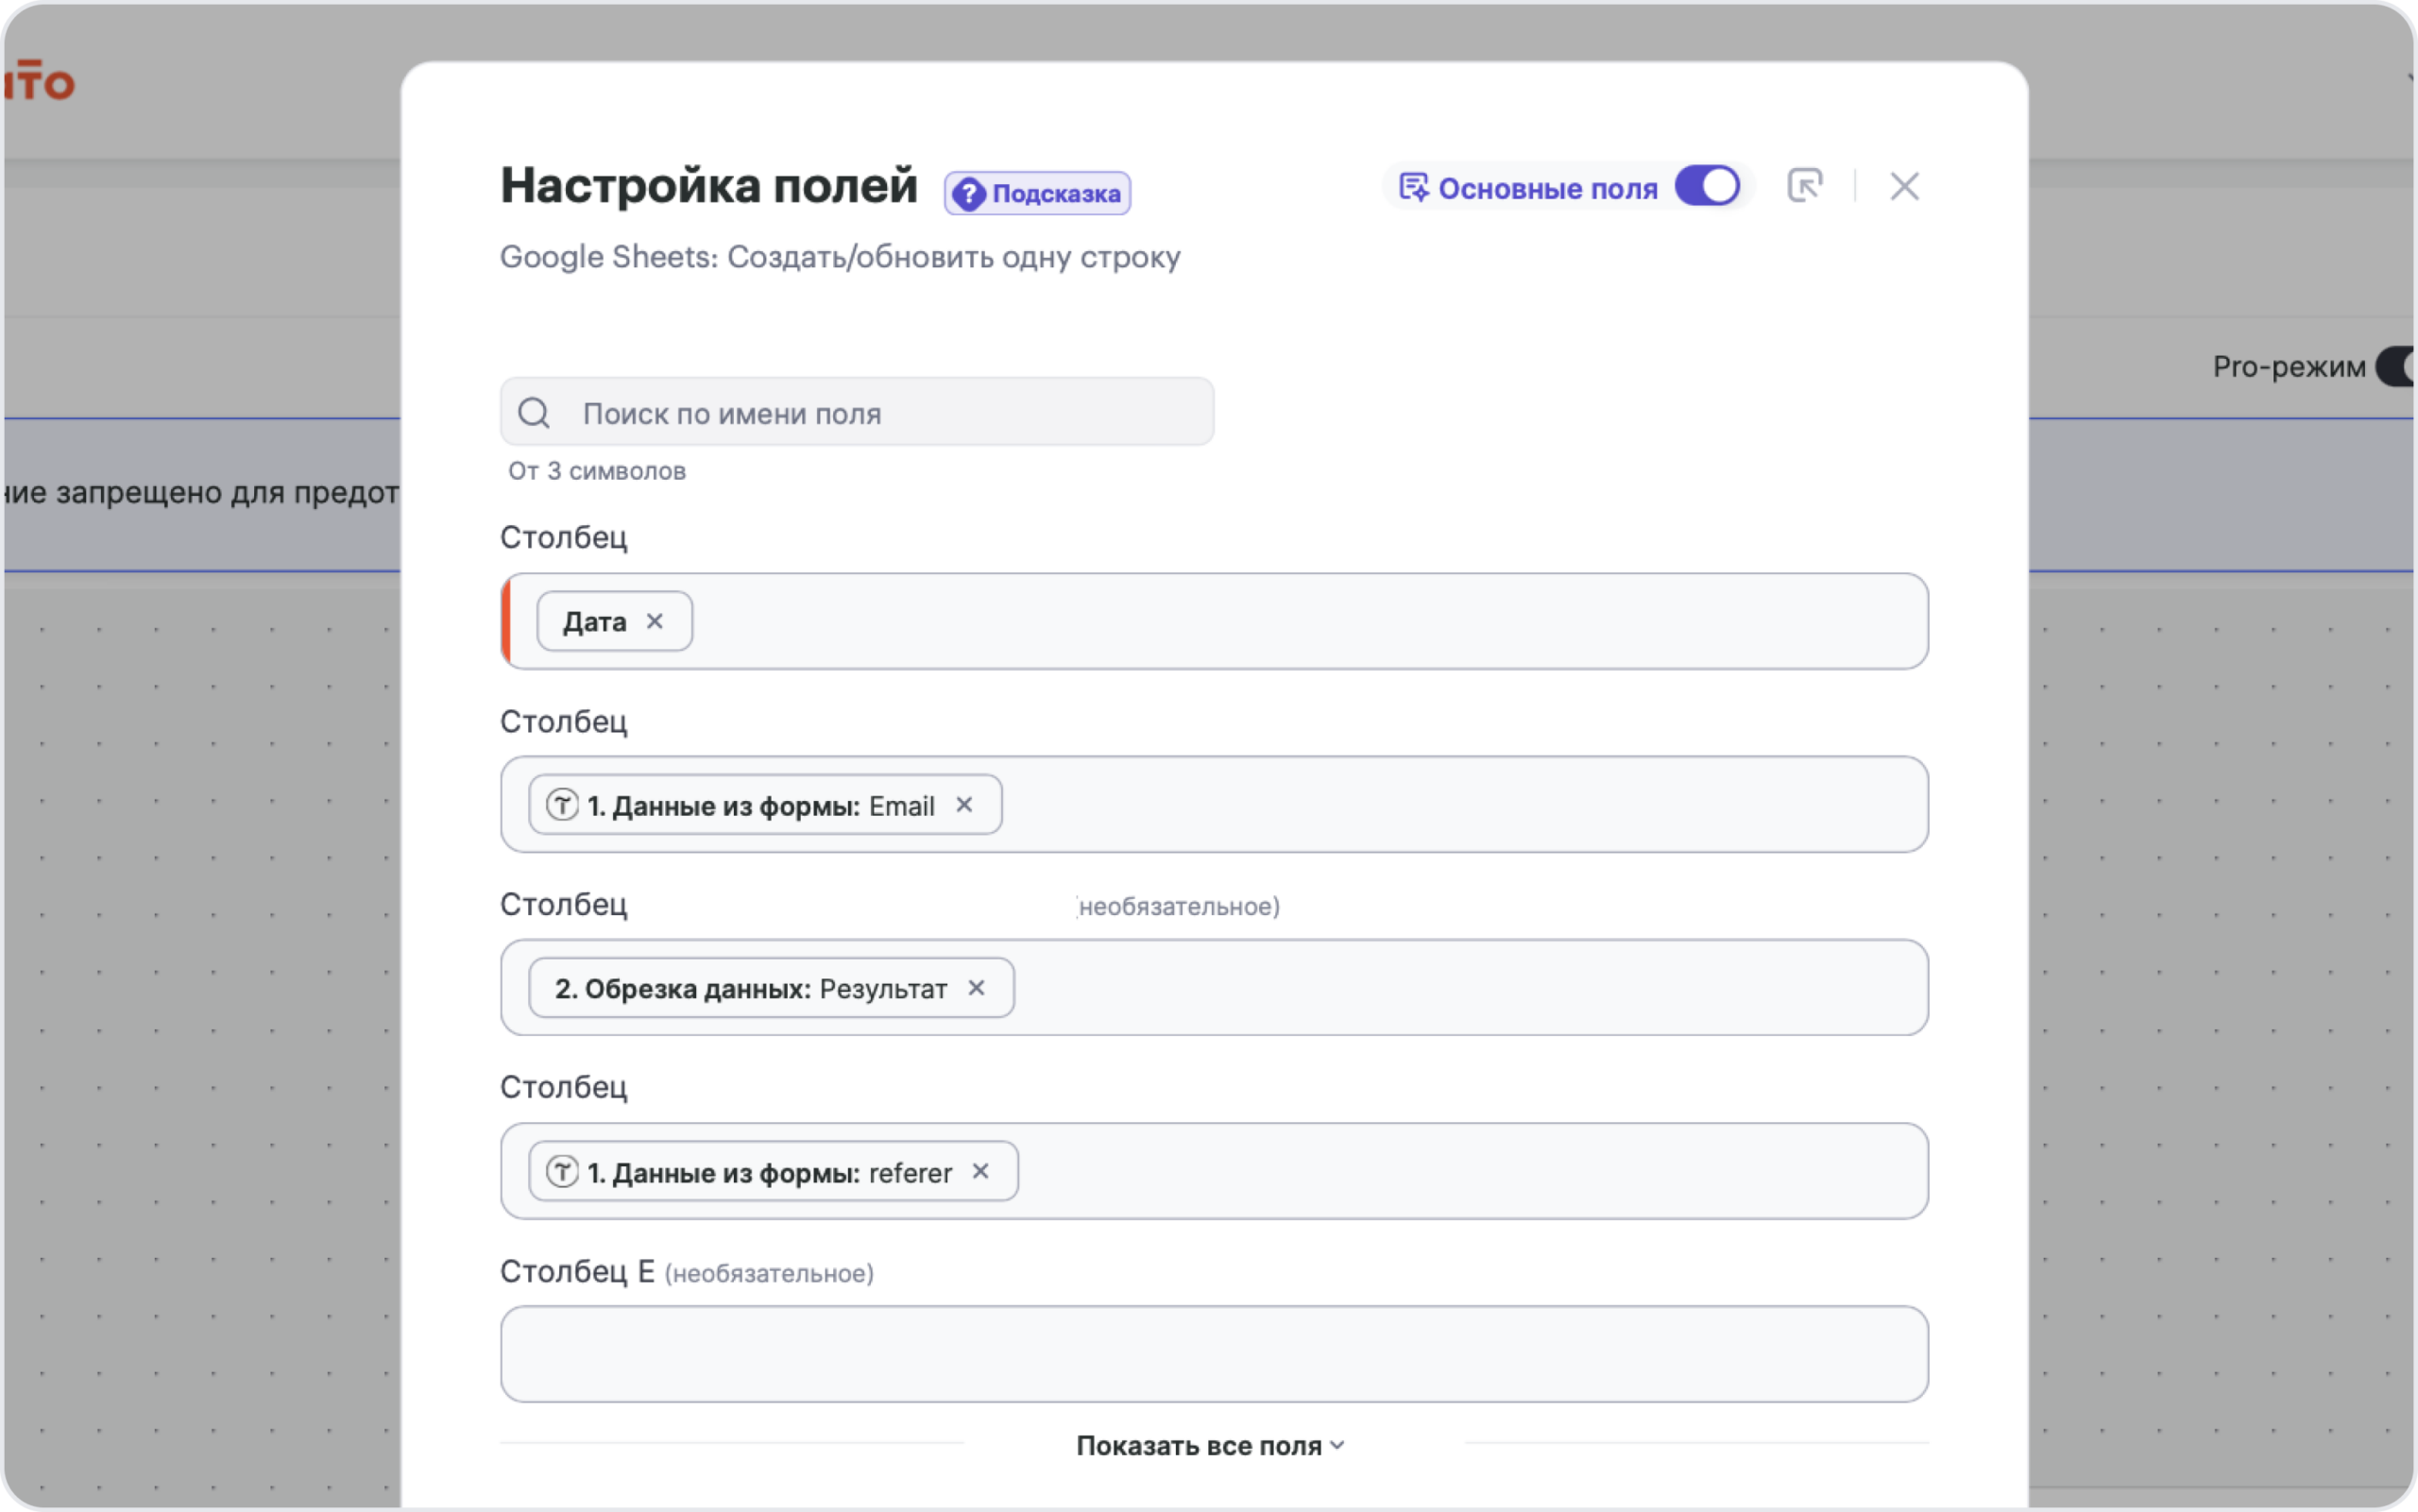
Task: Click the T icon in Email tag
Action: pyautogui.click(x=562, y=804)
